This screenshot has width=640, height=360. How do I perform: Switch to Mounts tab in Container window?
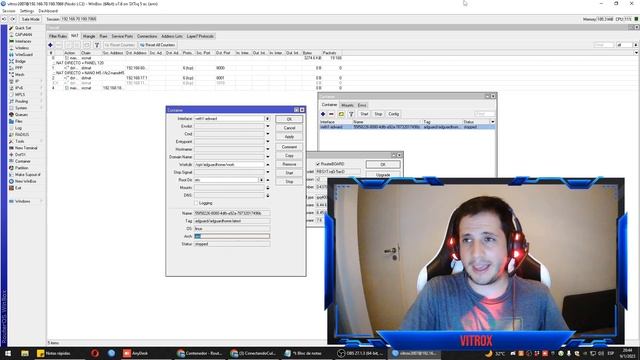click(x=347, y=105)
